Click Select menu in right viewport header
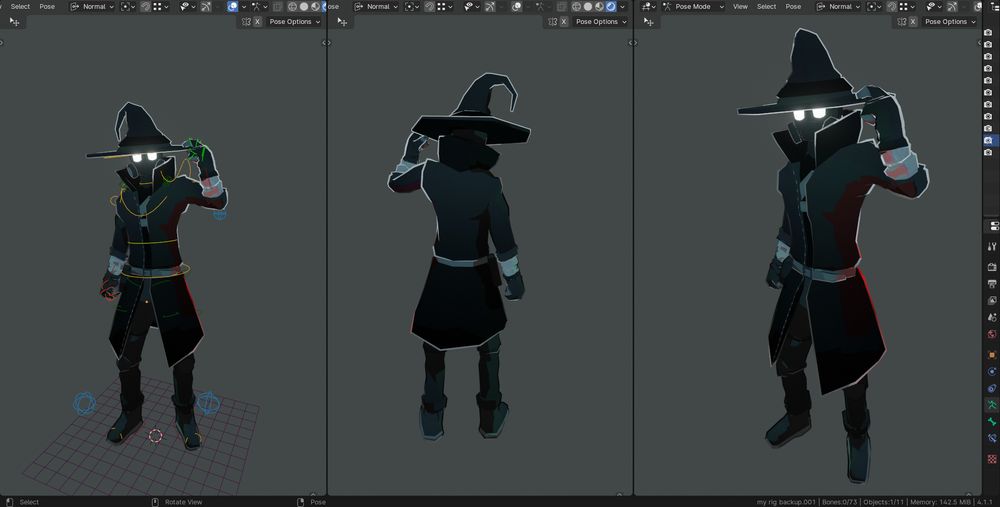Screen dimensions: 1000x507 click(766, 6)
